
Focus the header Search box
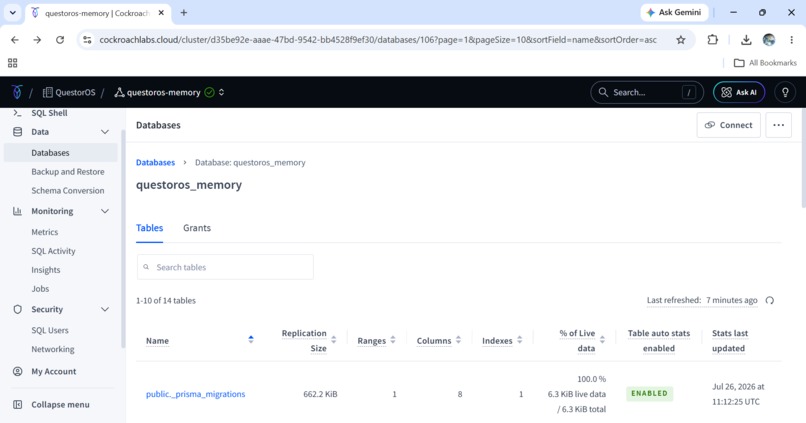click(647, 93)
